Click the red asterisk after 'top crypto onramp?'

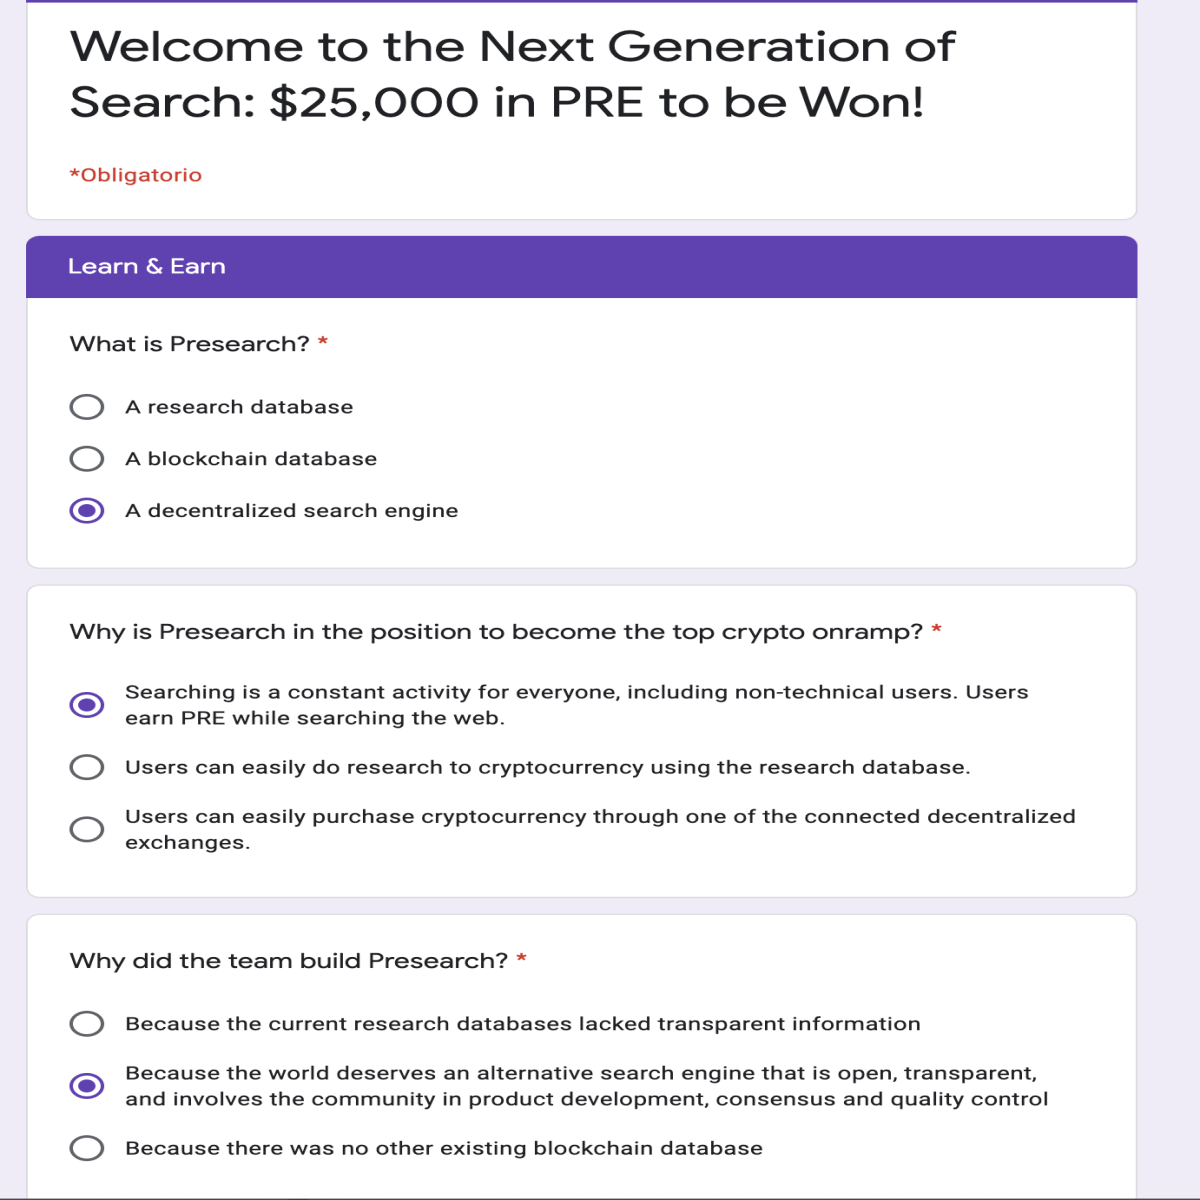coord(937,630)
